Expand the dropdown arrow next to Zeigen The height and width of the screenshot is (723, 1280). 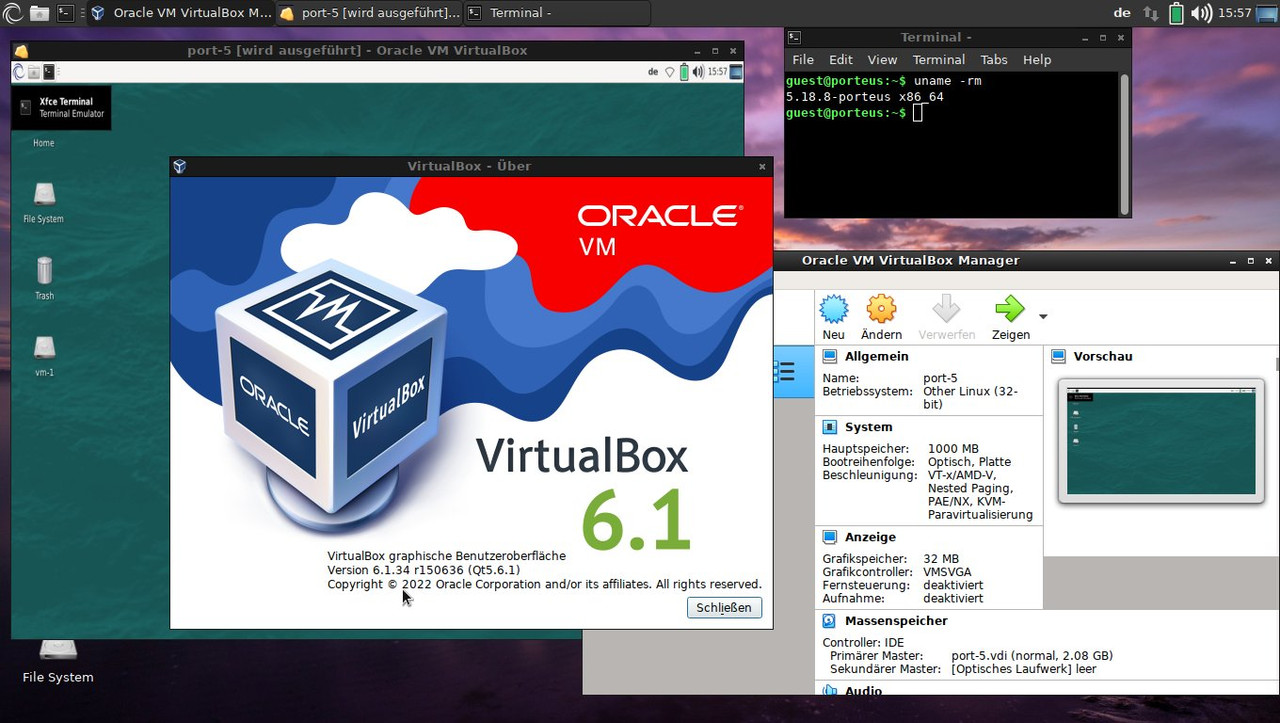[x=1043, y=317]
